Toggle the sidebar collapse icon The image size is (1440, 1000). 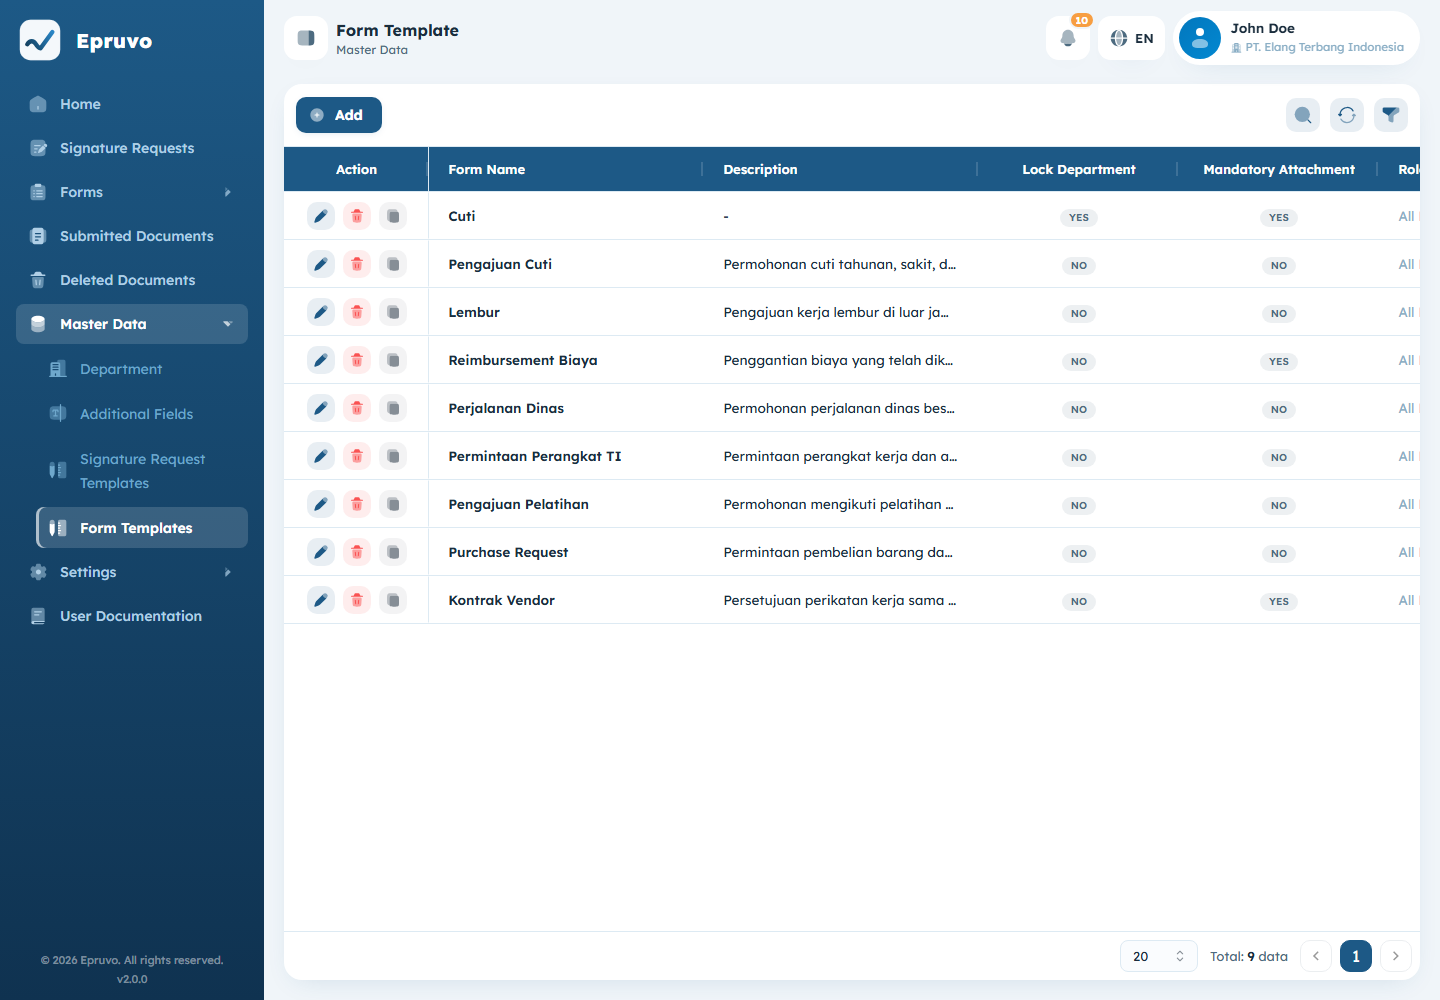point(306,38)
